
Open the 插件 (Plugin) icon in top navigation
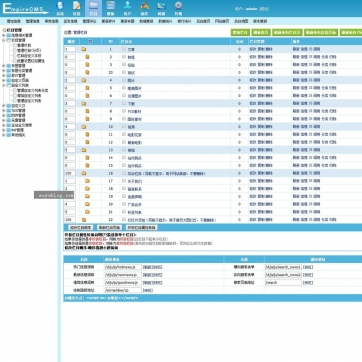[144, 8]
